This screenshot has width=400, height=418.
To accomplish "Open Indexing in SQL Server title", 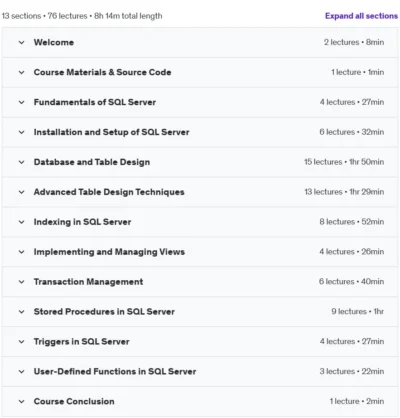I will pyautogui.click(x=82, y=222).
